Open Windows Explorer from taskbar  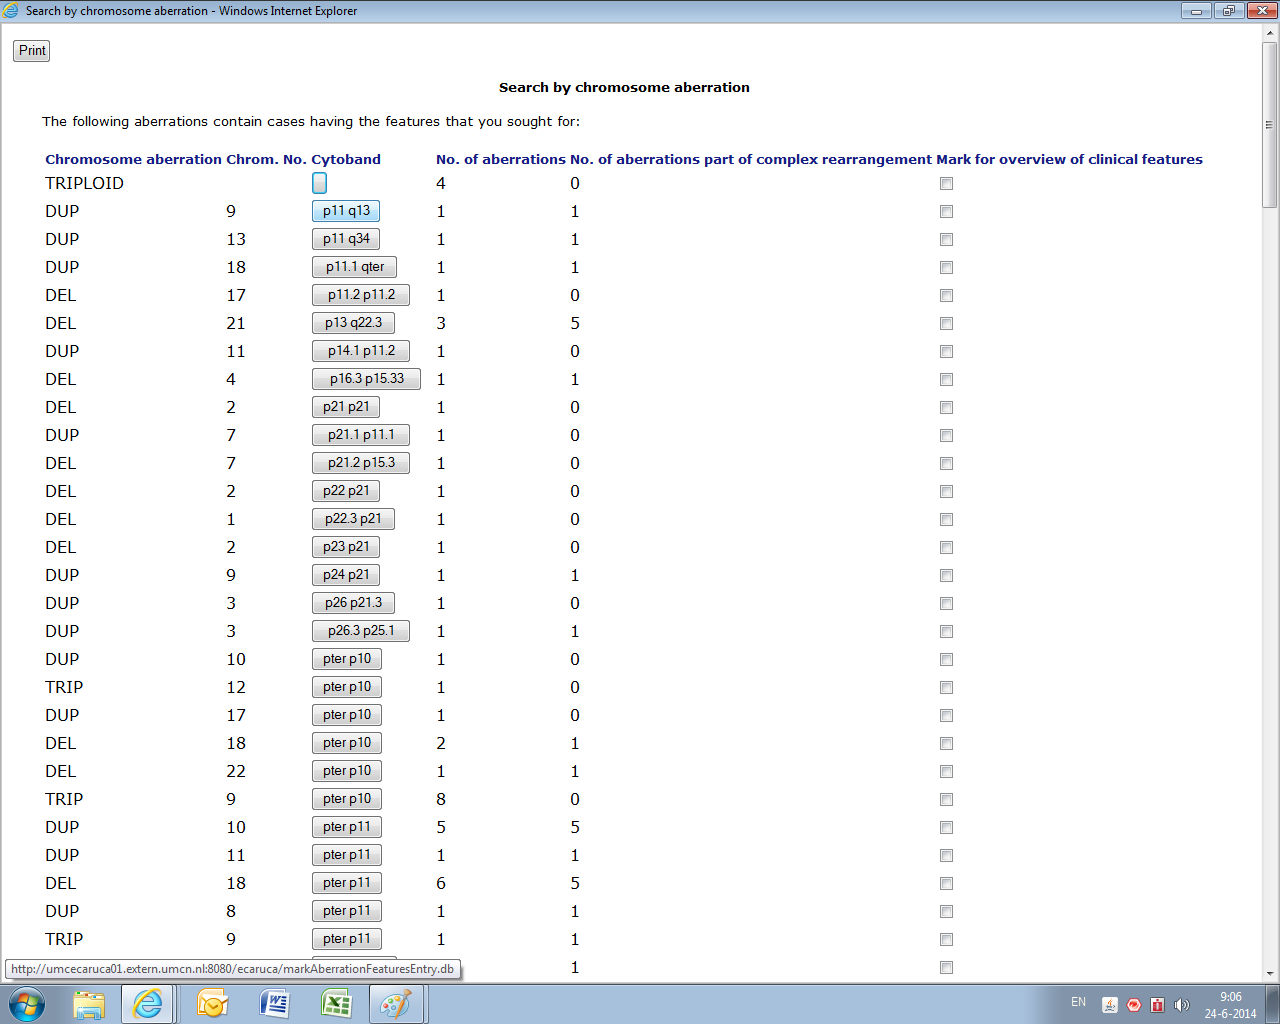(x=89, y=1004)
